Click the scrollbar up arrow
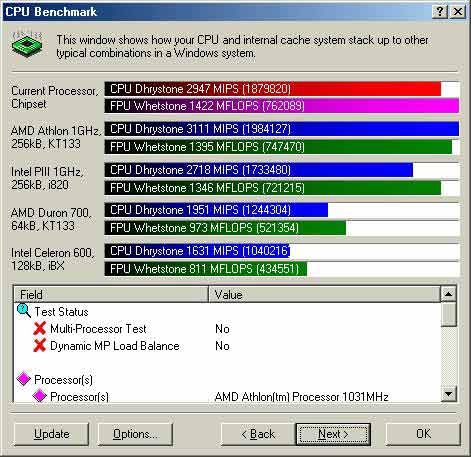 (448, 294)
